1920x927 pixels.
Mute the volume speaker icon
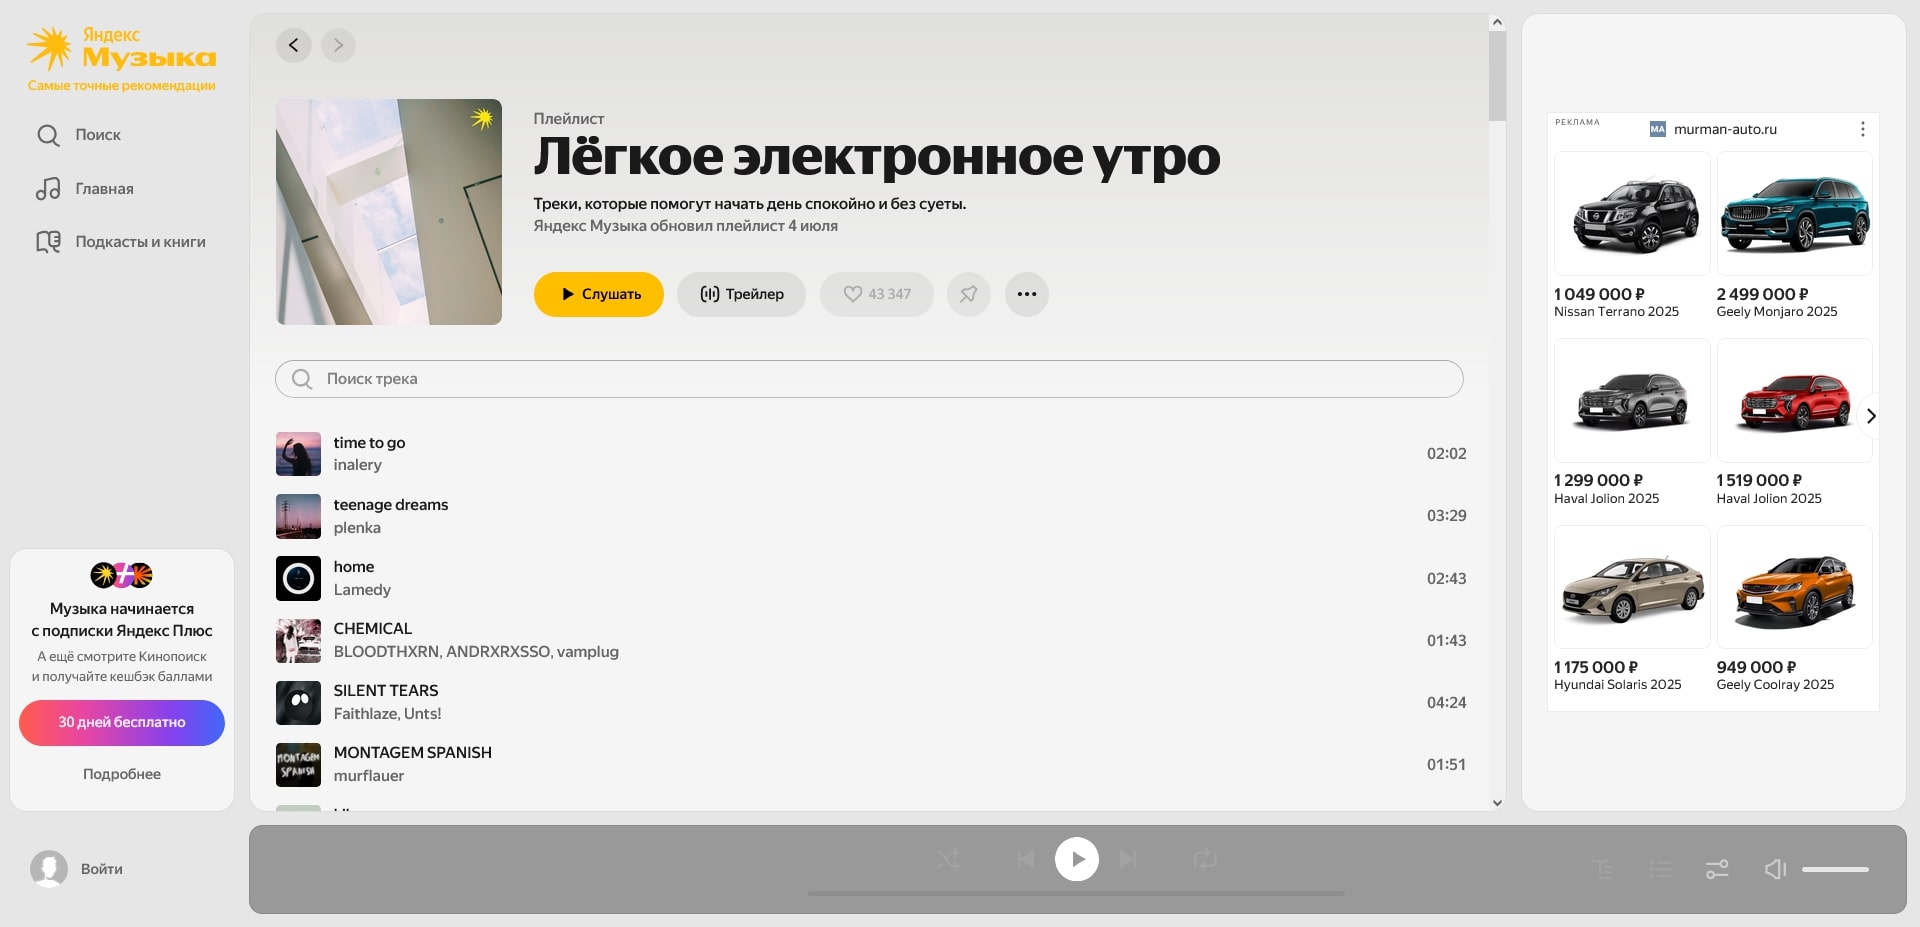(1776, 869)
